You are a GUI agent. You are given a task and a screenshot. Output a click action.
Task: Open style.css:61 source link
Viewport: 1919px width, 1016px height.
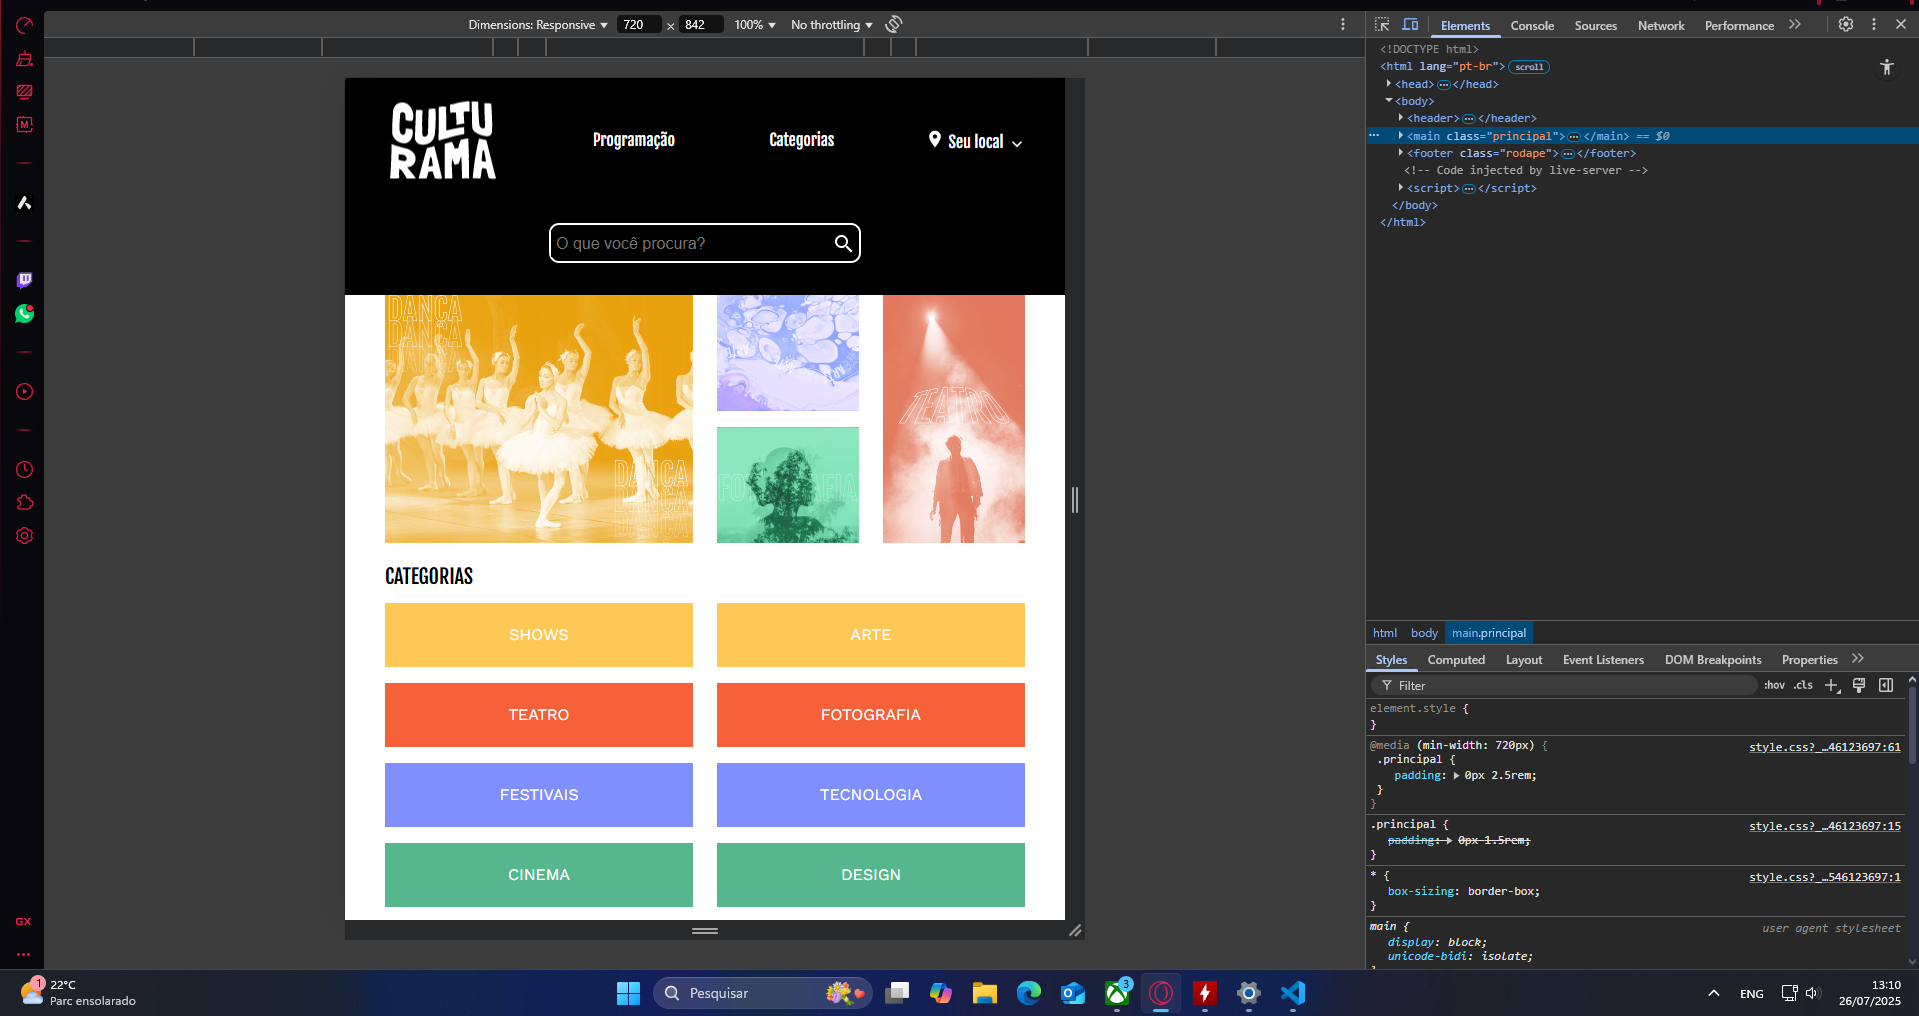1825,747
